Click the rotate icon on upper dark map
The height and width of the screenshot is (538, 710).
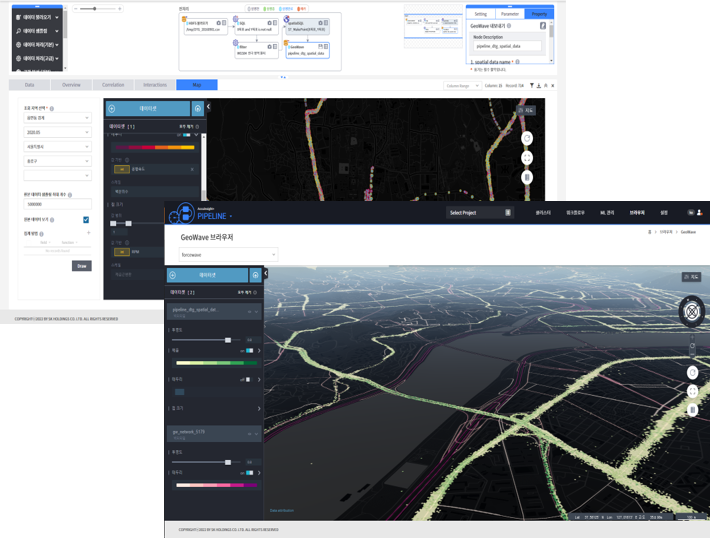[x=527, y=138]
